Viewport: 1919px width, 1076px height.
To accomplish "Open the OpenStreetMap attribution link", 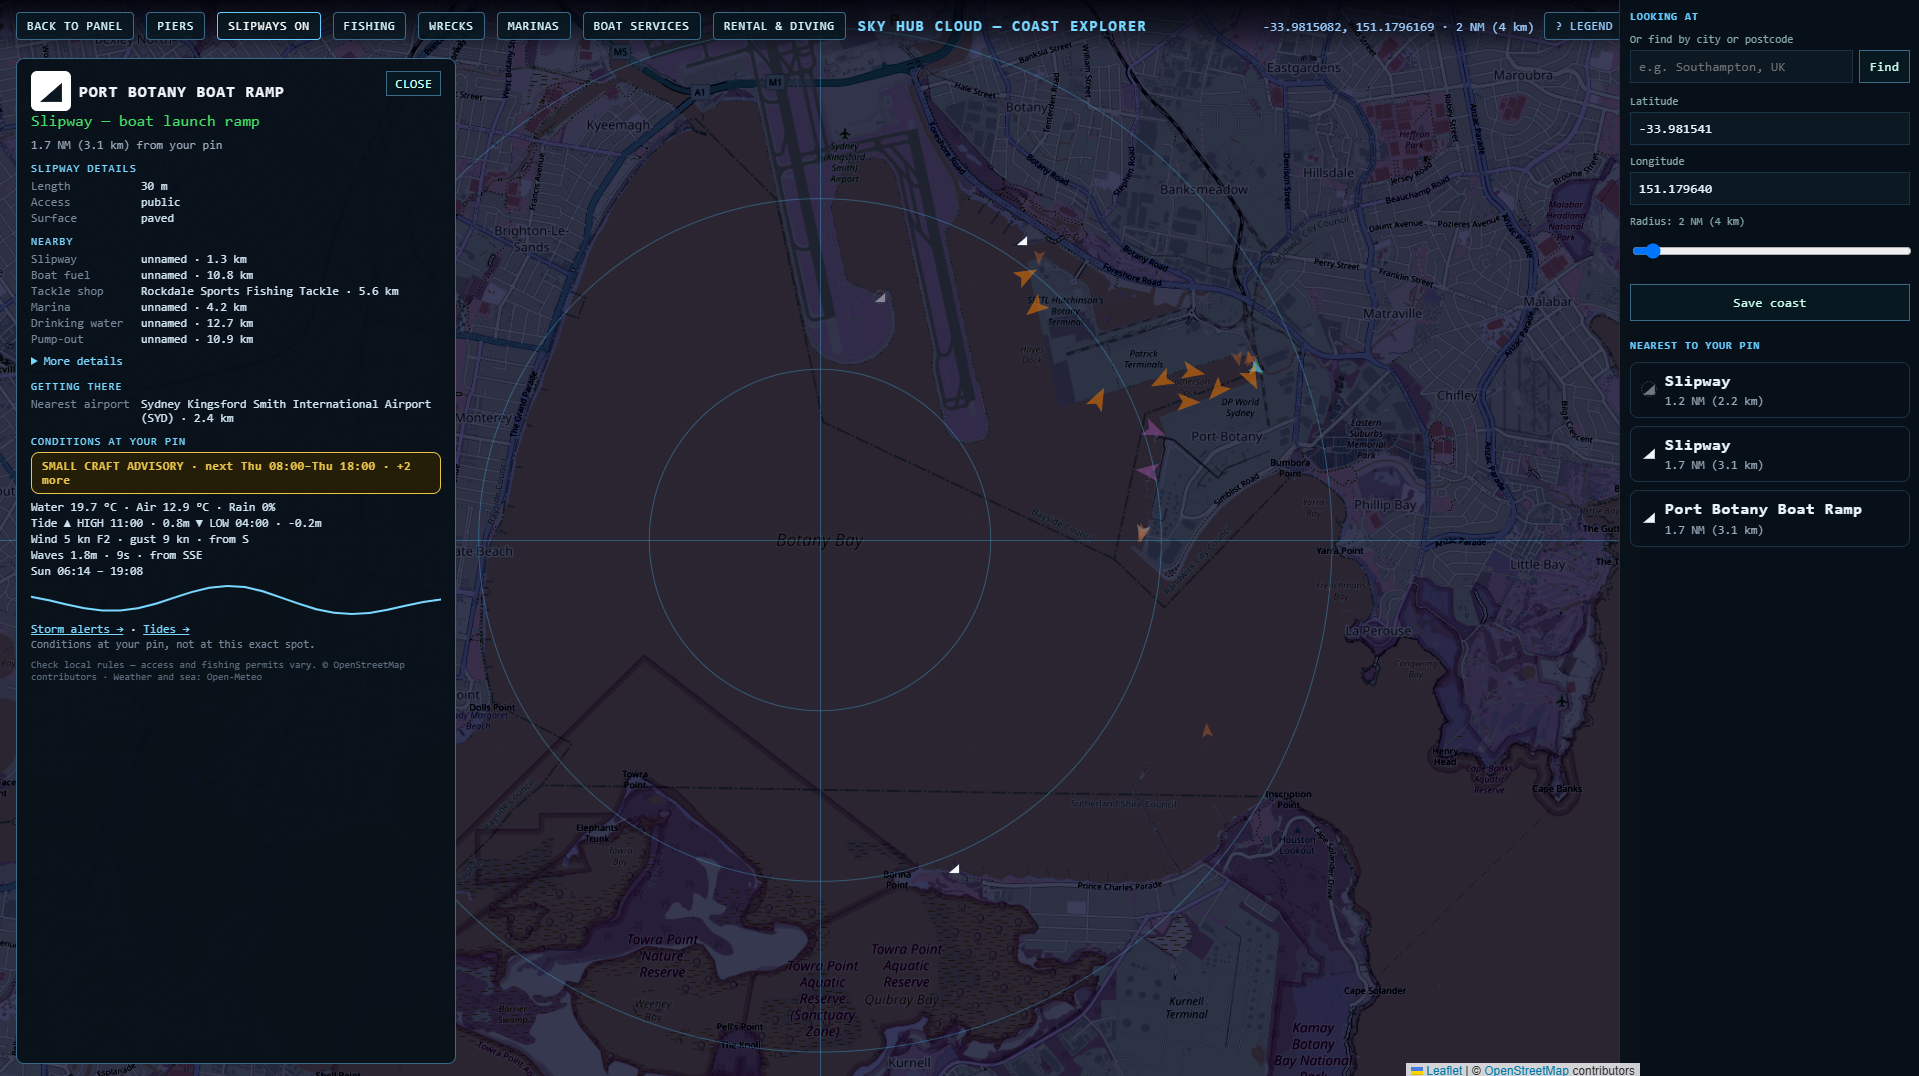I will click(1526, 1070).
